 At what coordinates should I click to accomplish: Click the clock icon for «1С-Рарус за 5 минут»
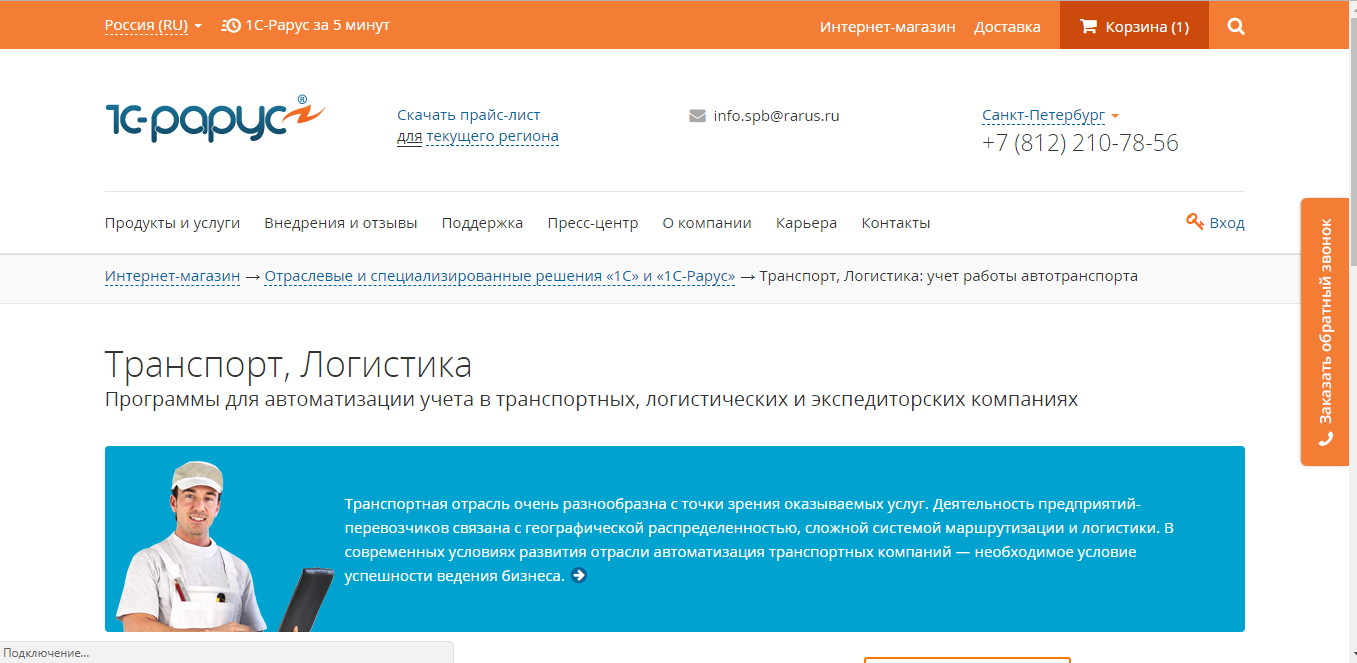coord(229,25)
